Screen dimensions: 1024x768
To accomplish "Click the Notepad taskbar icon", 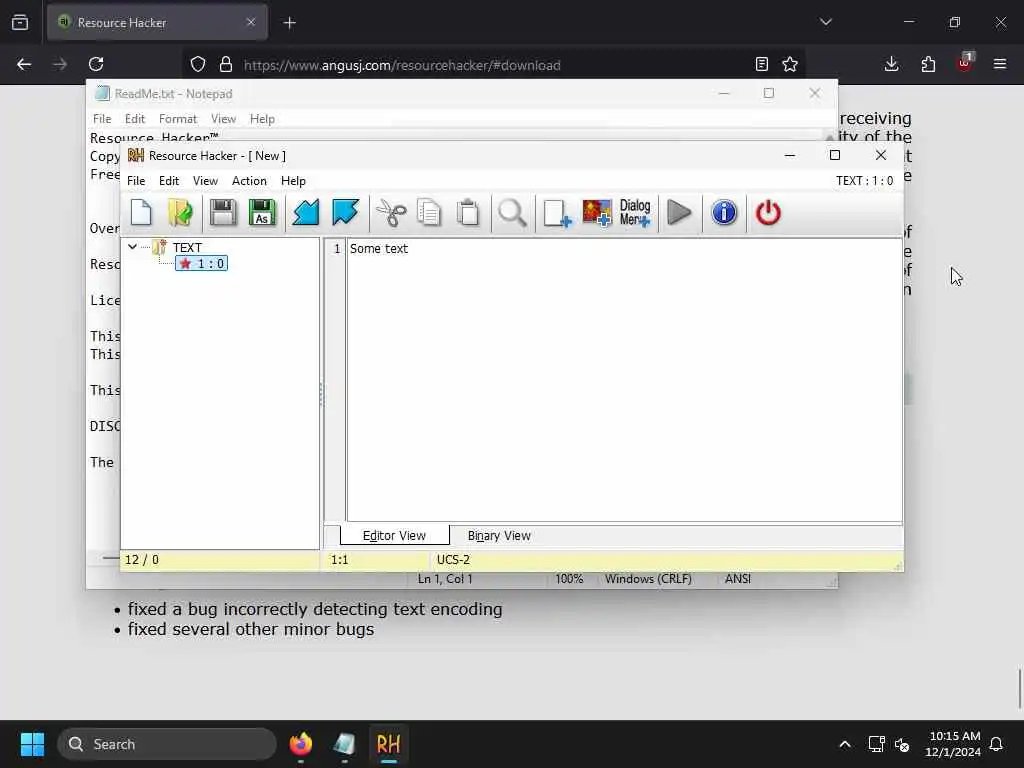I will 344,744.
